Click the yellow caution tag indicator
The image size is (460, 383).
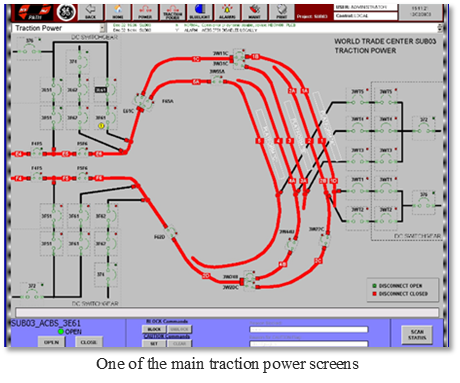pyautogui.click(x=101, y=126)
